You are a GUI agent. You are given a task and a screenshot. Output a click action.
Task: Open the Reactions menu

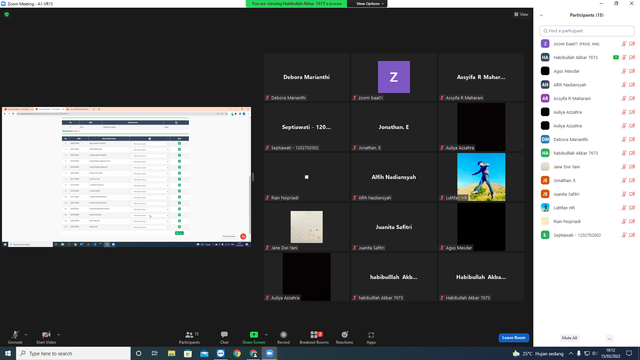pos(344,337)
